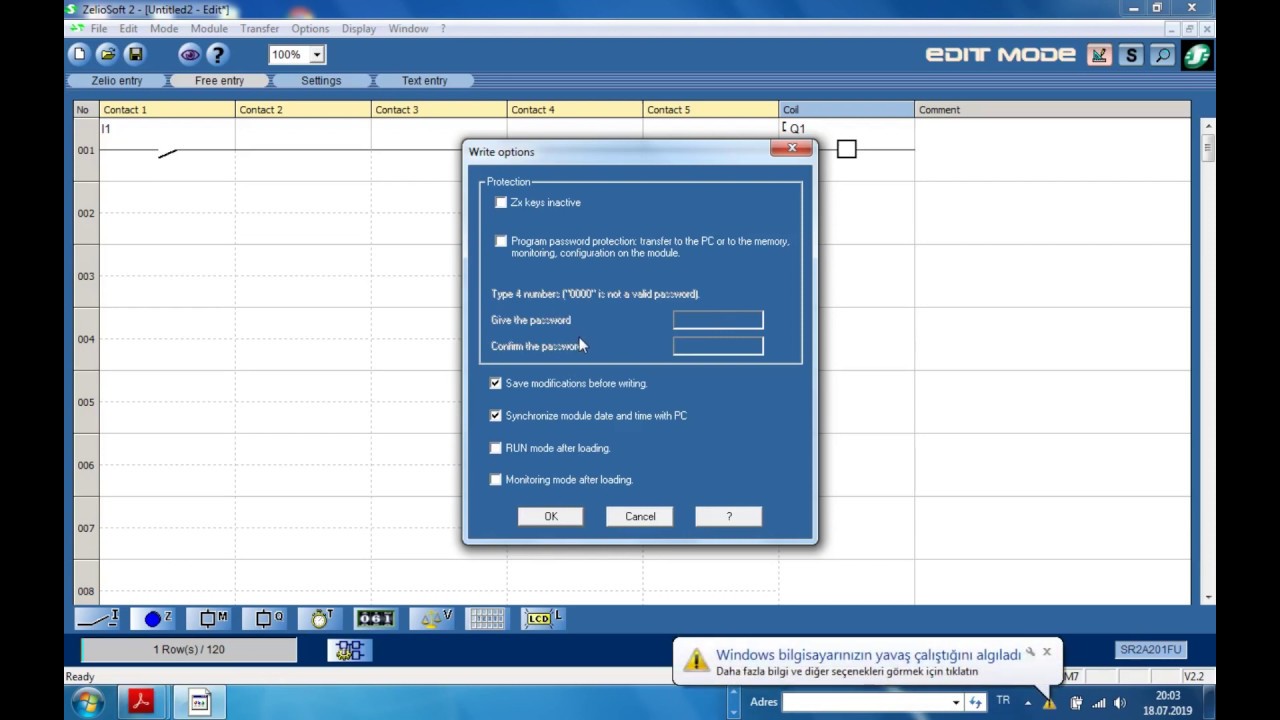Select Zx keys blue circle icon
The width and height of the screenshot is (1280, 720).
[155, 619]
